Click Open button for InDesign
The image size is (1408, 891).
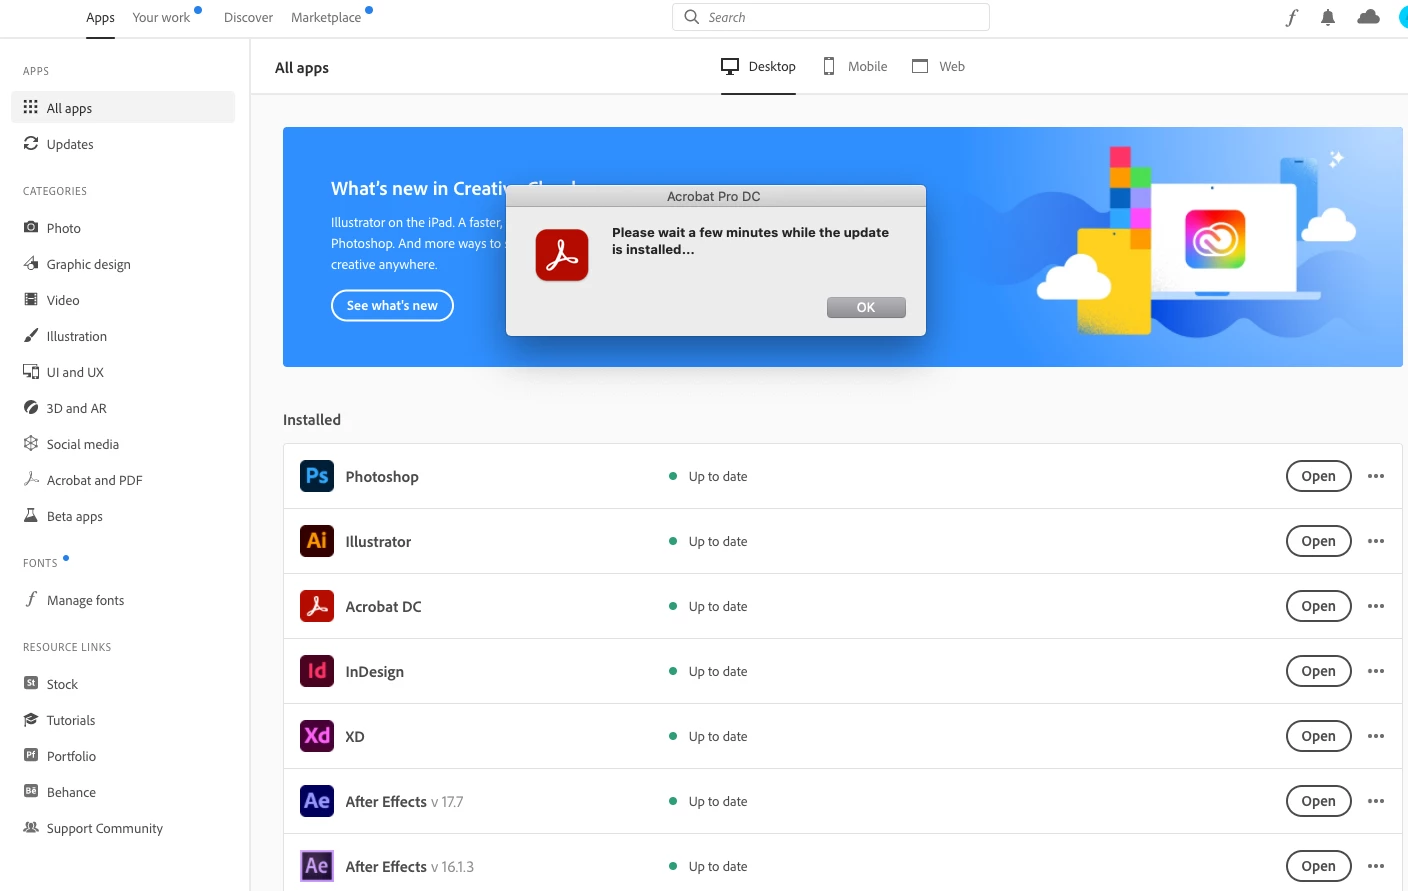pos(1318,671)
